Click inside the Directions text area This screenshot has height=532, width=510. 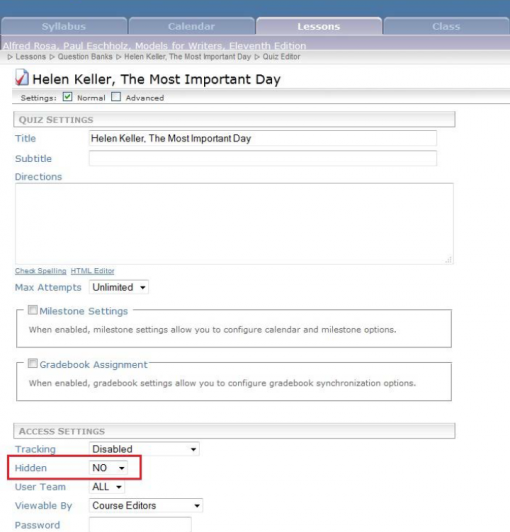tap(234, 224)
